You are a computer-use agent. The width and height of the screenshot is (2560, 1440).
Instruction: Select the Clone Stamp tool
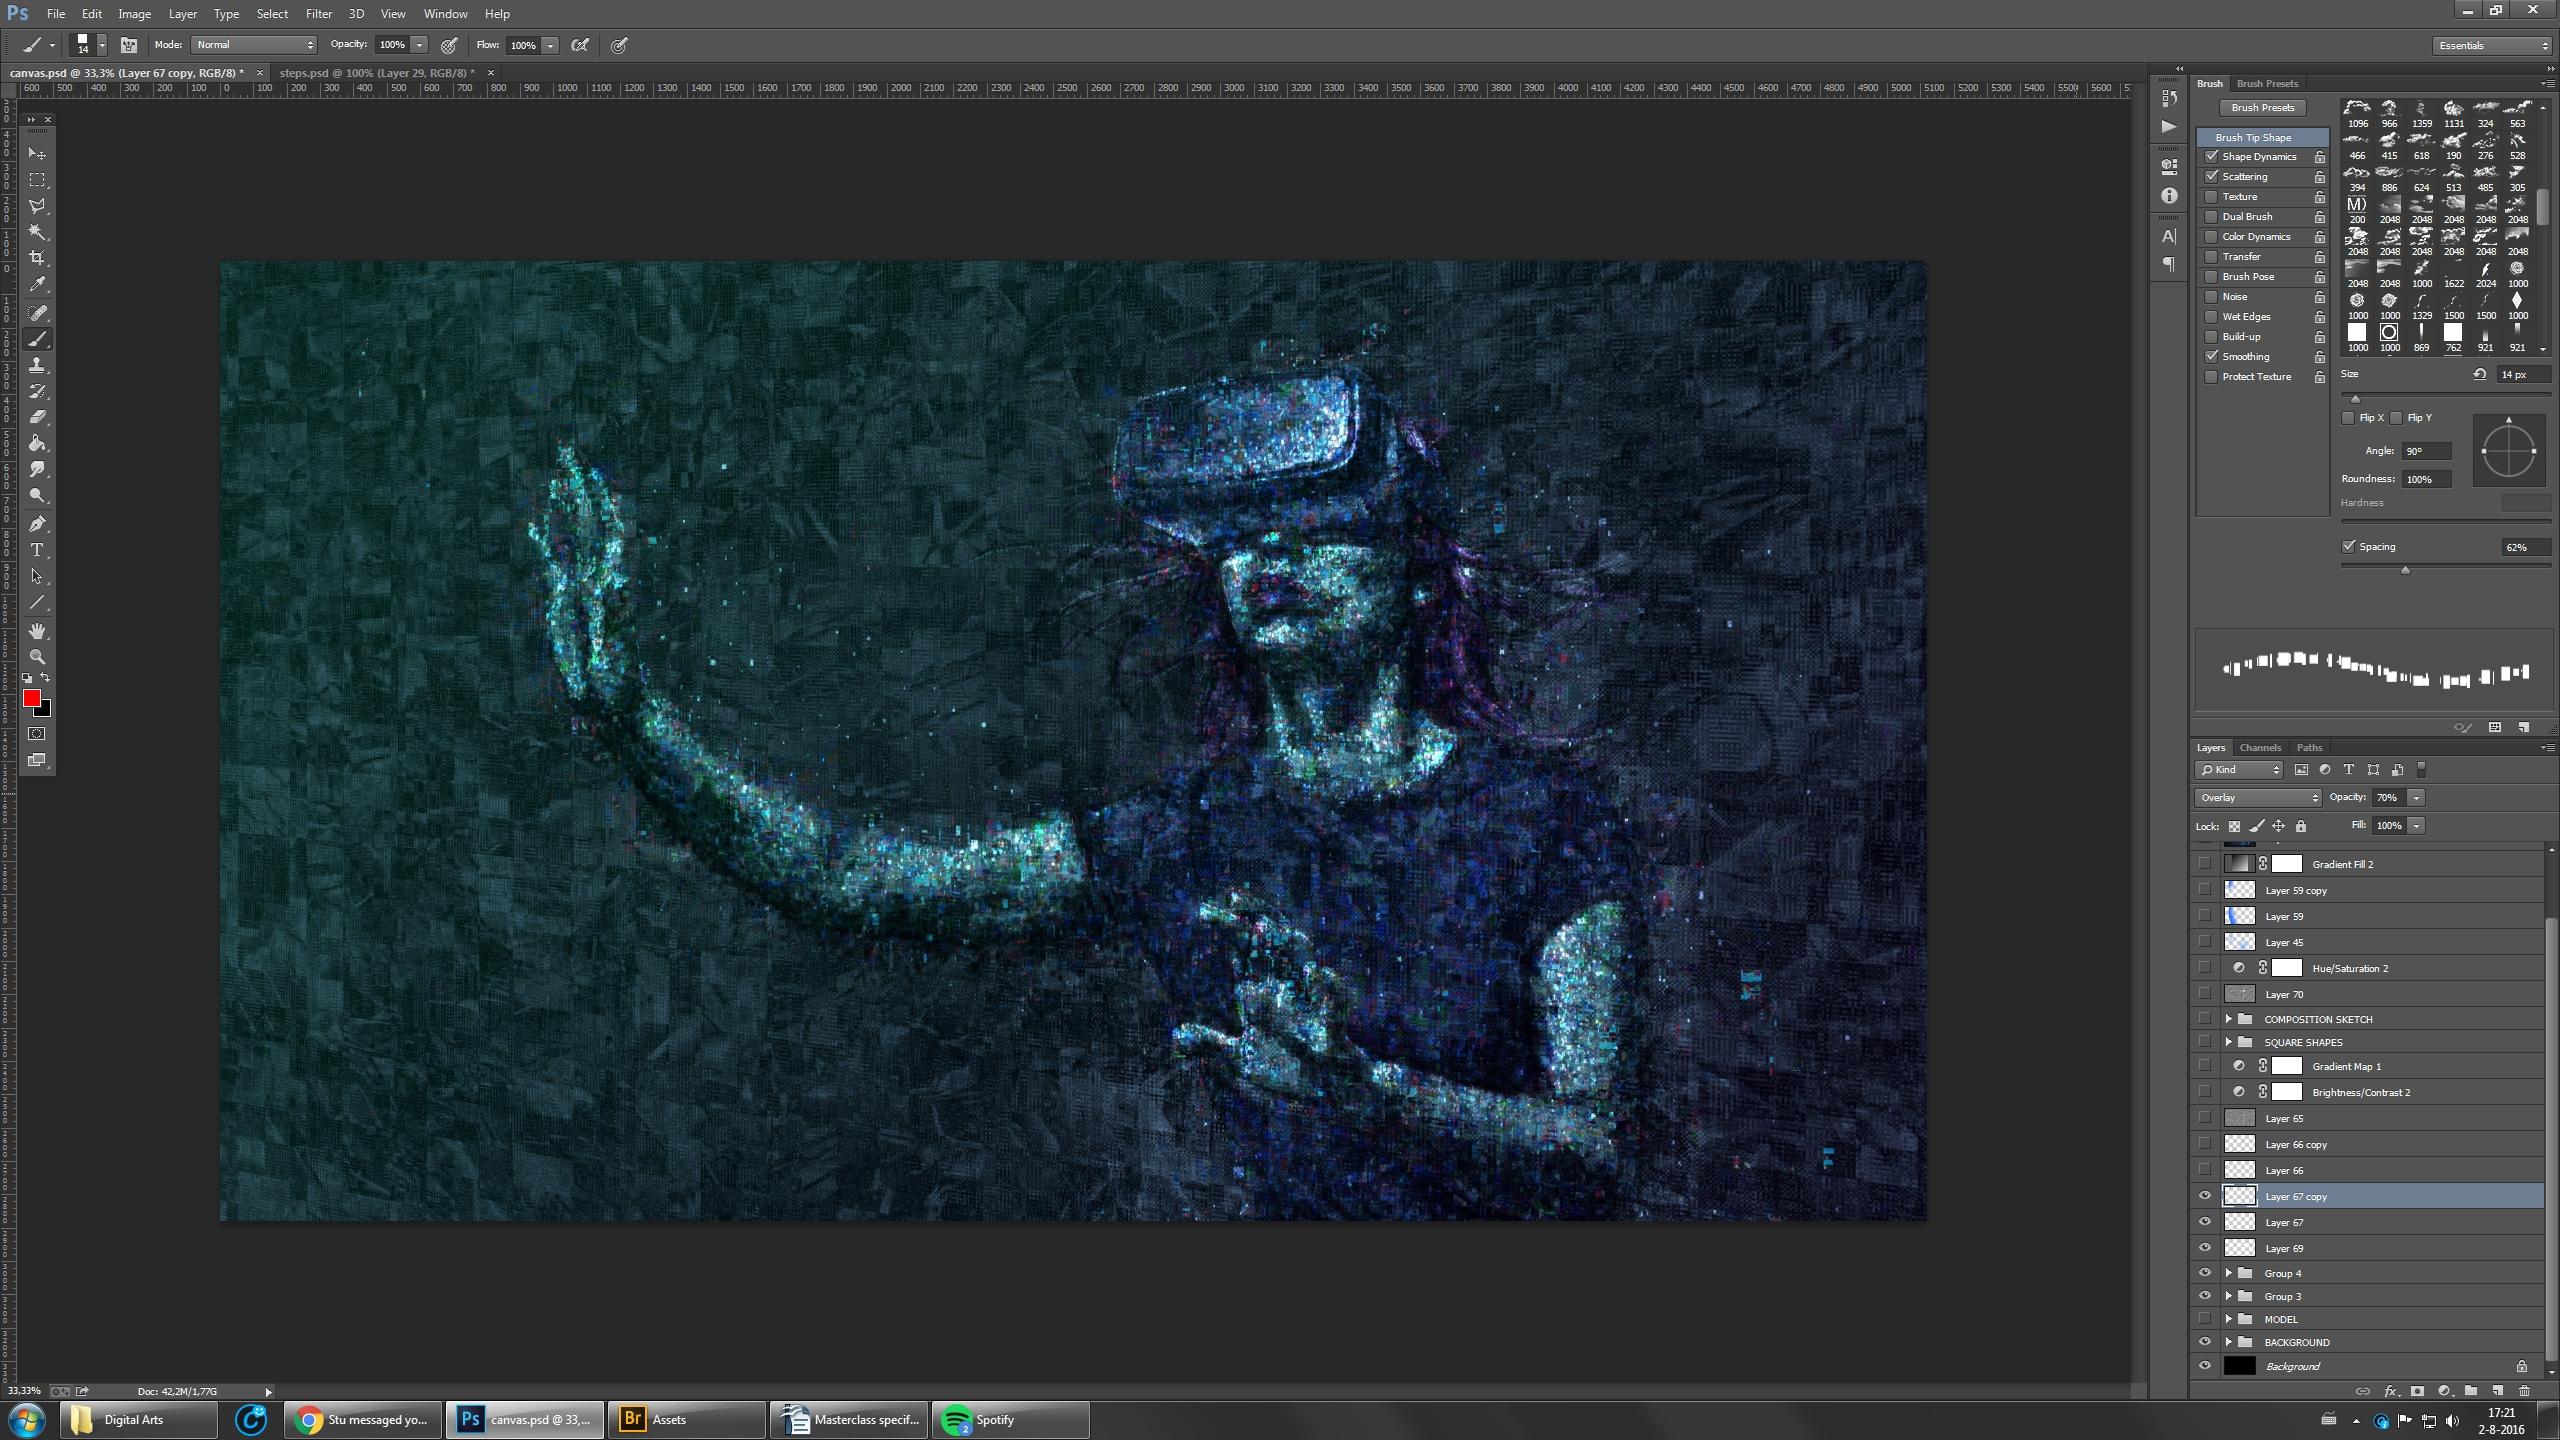(37, 365)
